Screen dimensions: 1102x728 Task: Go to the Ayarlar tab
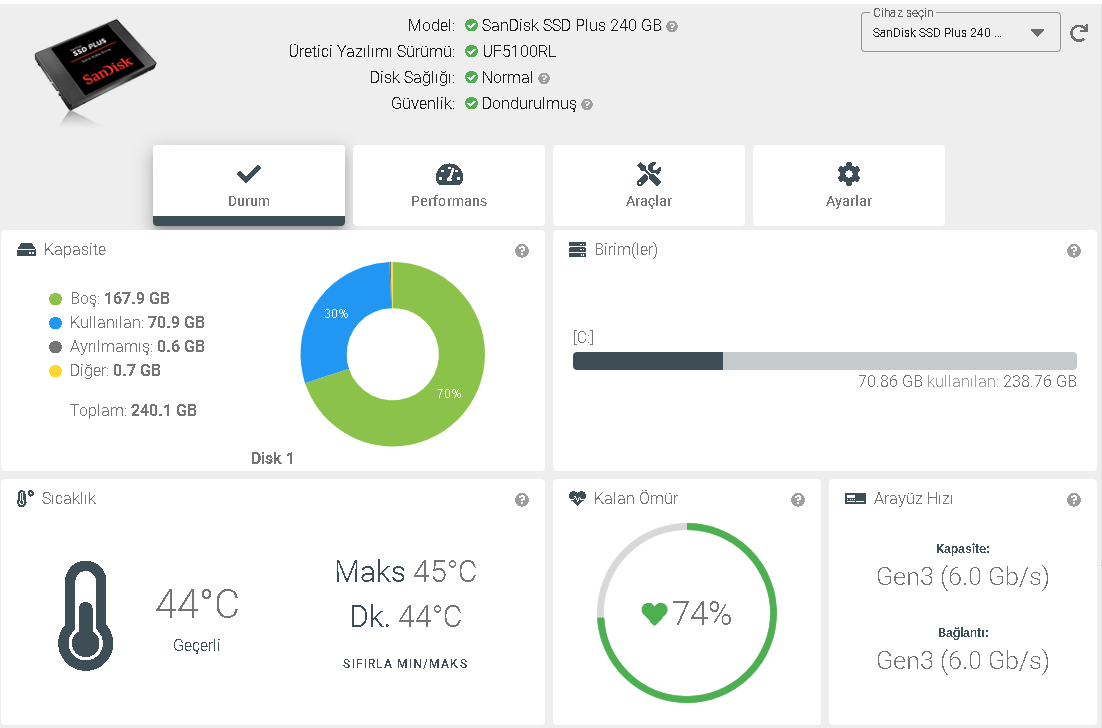coord(849,186)
